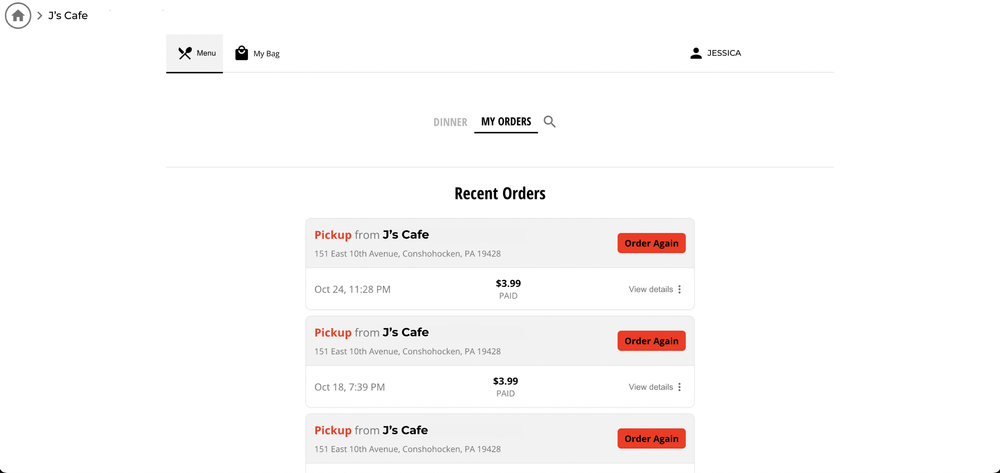View details of Oct 24 order
This screenshot has width=1000, height=473.
click(x=651, y=289)
